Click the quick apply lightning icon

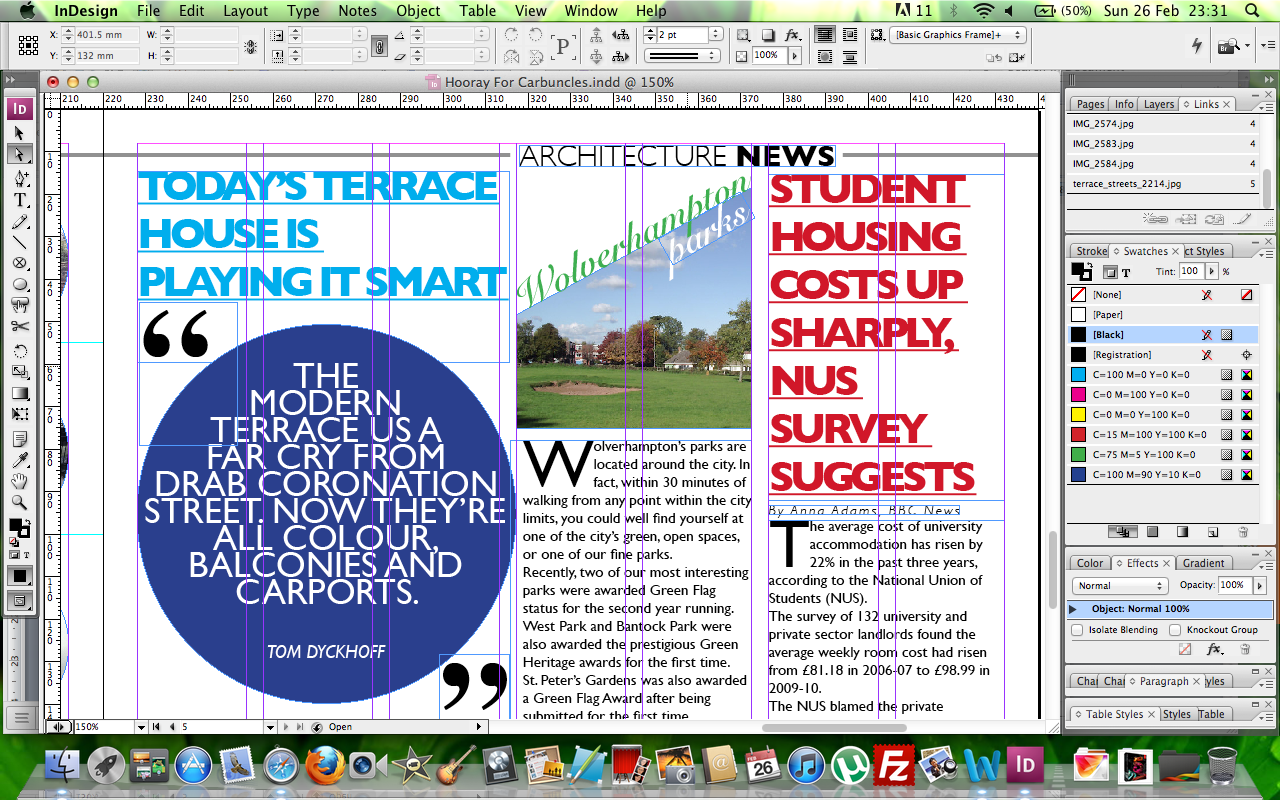1197,45
